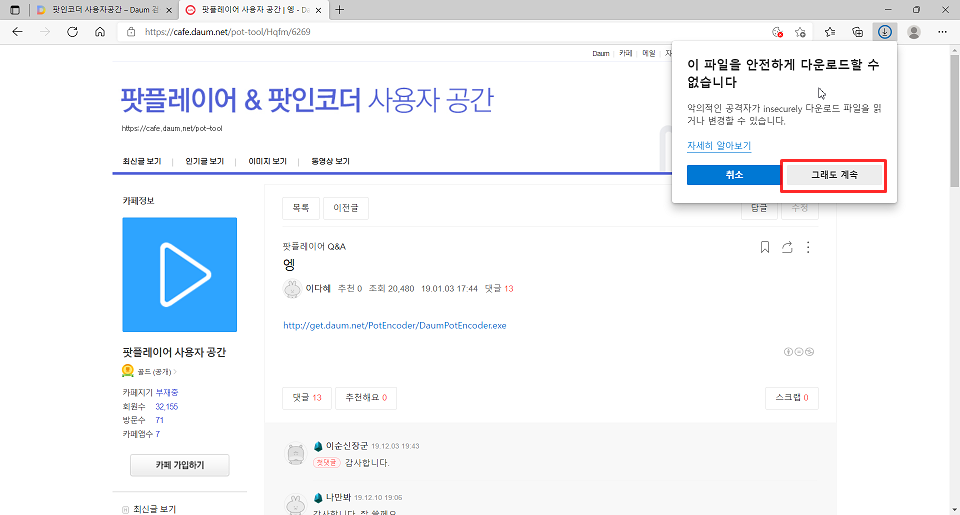Open the Collections icon
960x515 pixels.
click(857, 32)
